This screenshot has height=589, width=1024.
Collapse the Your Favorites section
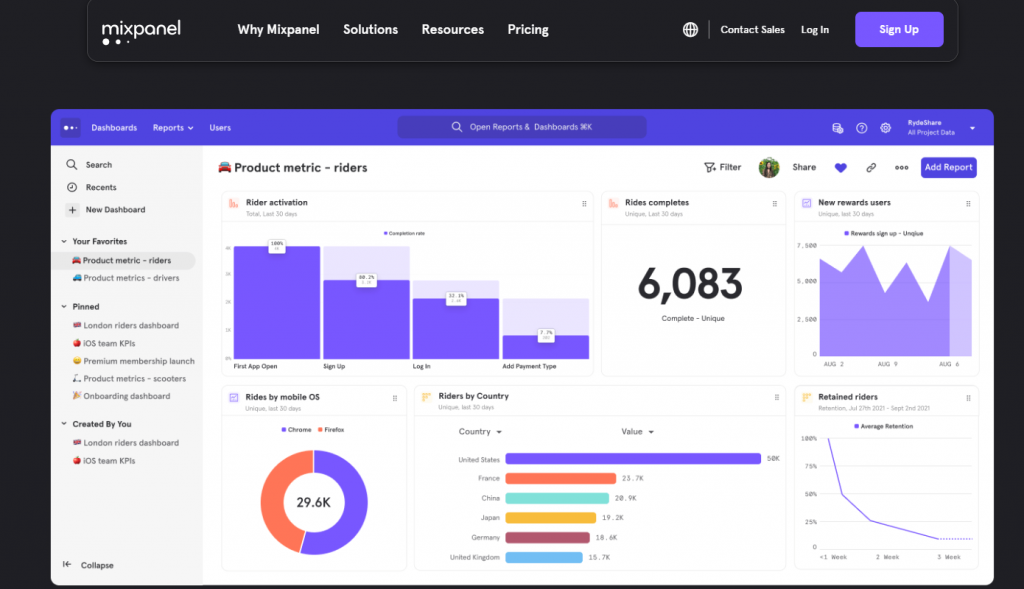[64, 242]
